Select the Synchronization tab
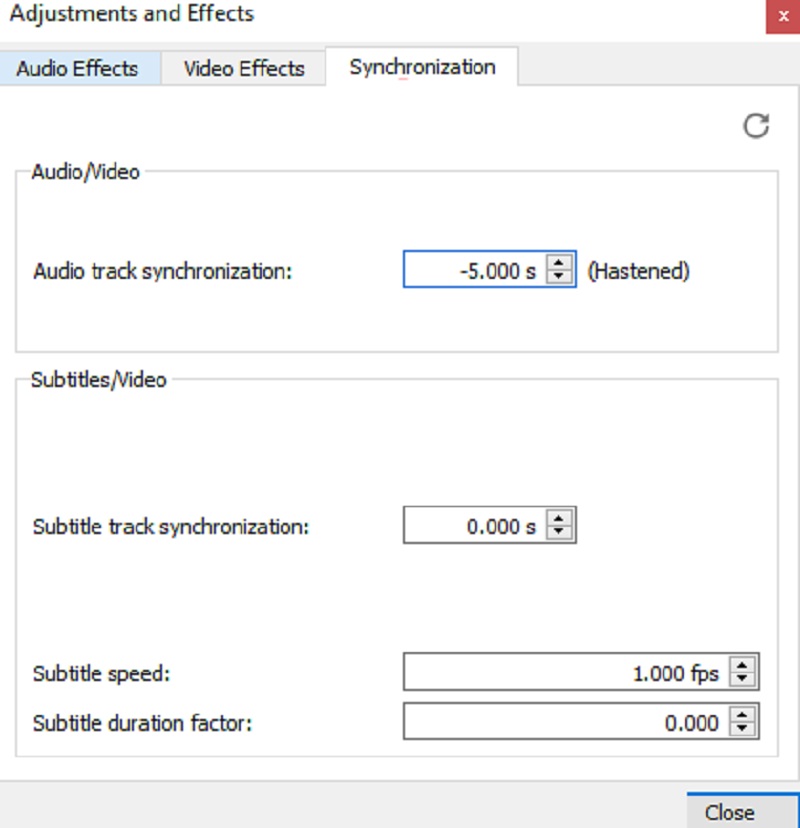The height and width of the screenshot is (828, 800). pos(422,67)
